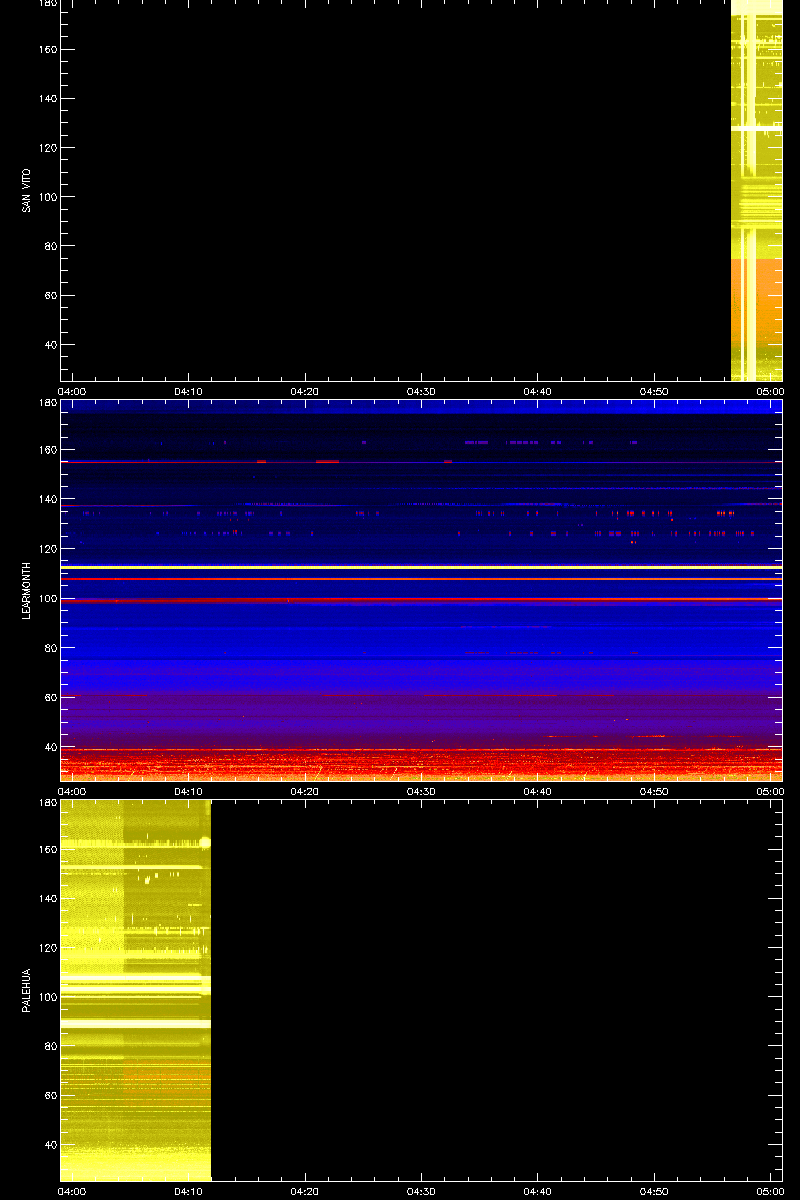Choose 04:10 time label under Learmonth panel
800x1200 pixels.
[188, 791]
